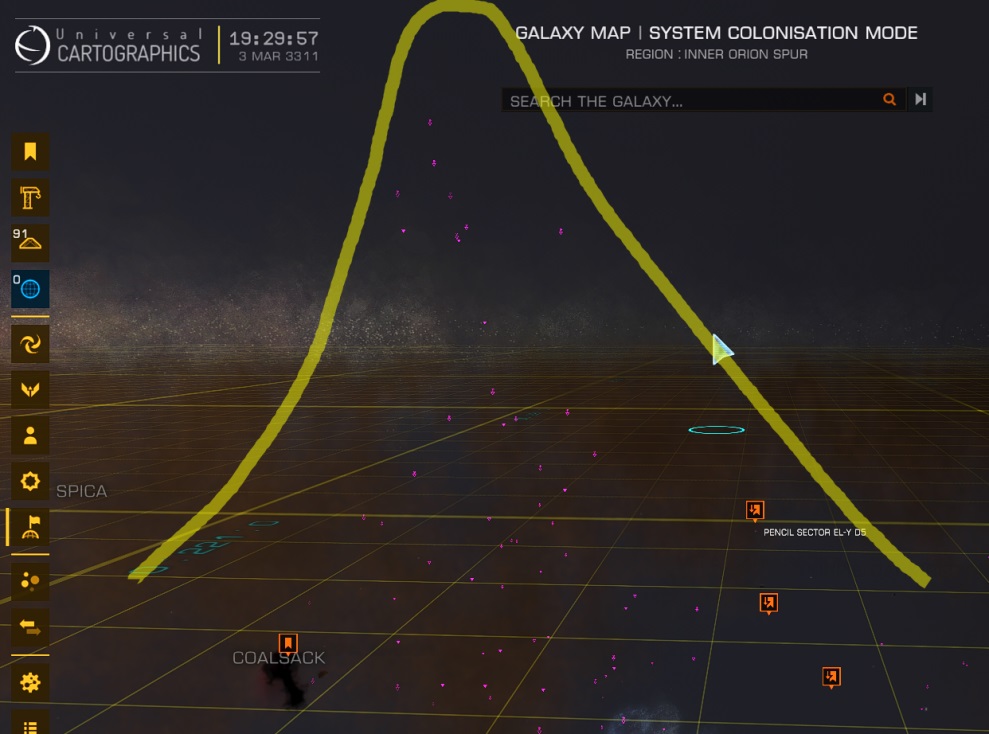989x734 pixels.
Task: Click the 3 MAR 3311 date
Action: 278,56
